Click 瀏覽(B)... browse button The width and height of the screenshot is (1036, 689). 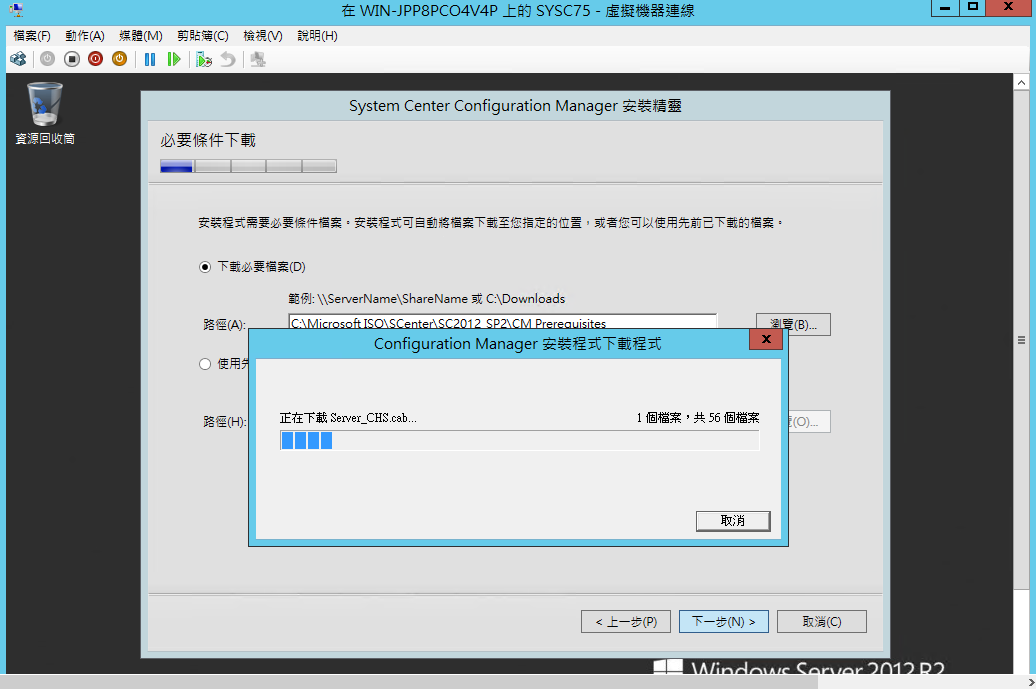pyautogui.click(x=793, y=324)
